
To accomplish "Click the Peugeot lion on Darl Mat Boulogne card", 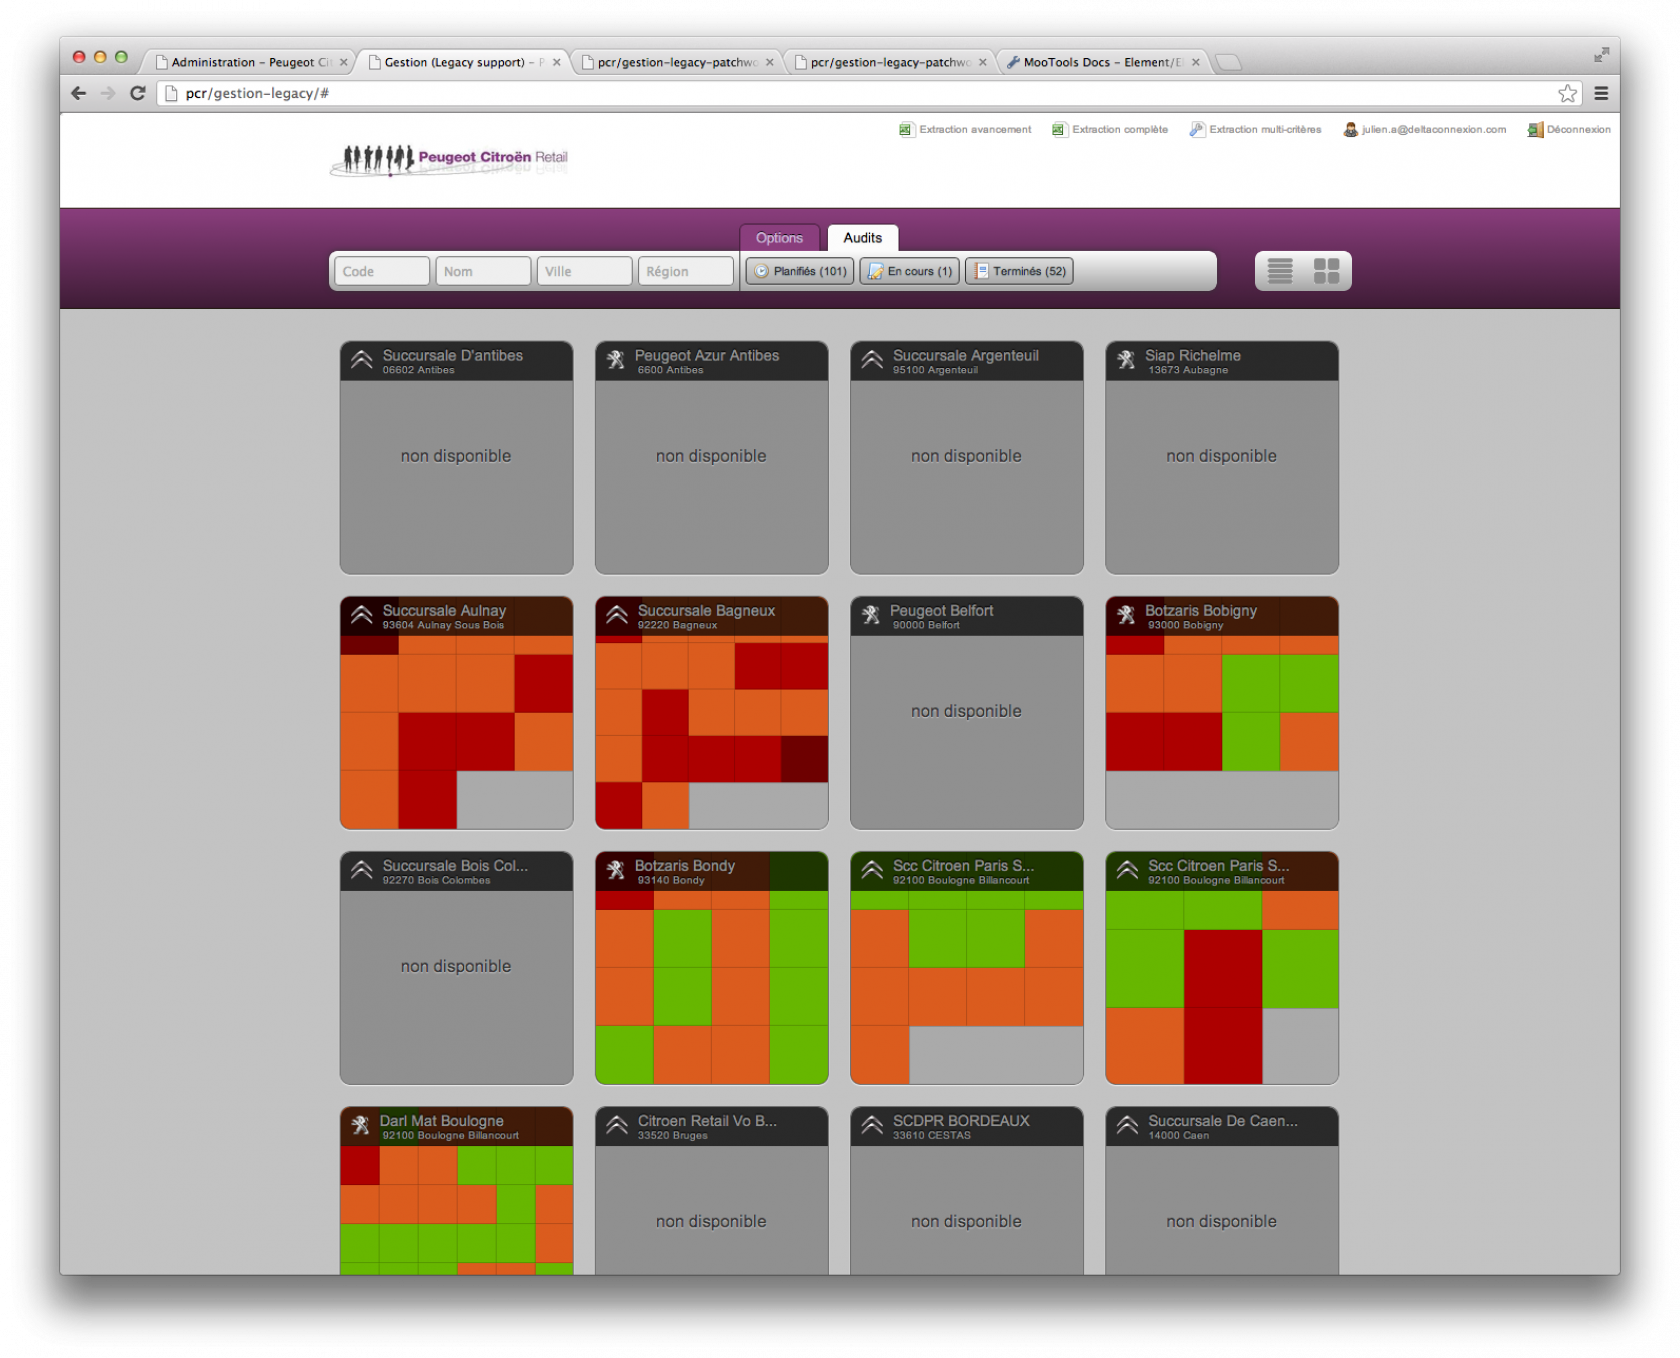I will [x=361, y=1126].
